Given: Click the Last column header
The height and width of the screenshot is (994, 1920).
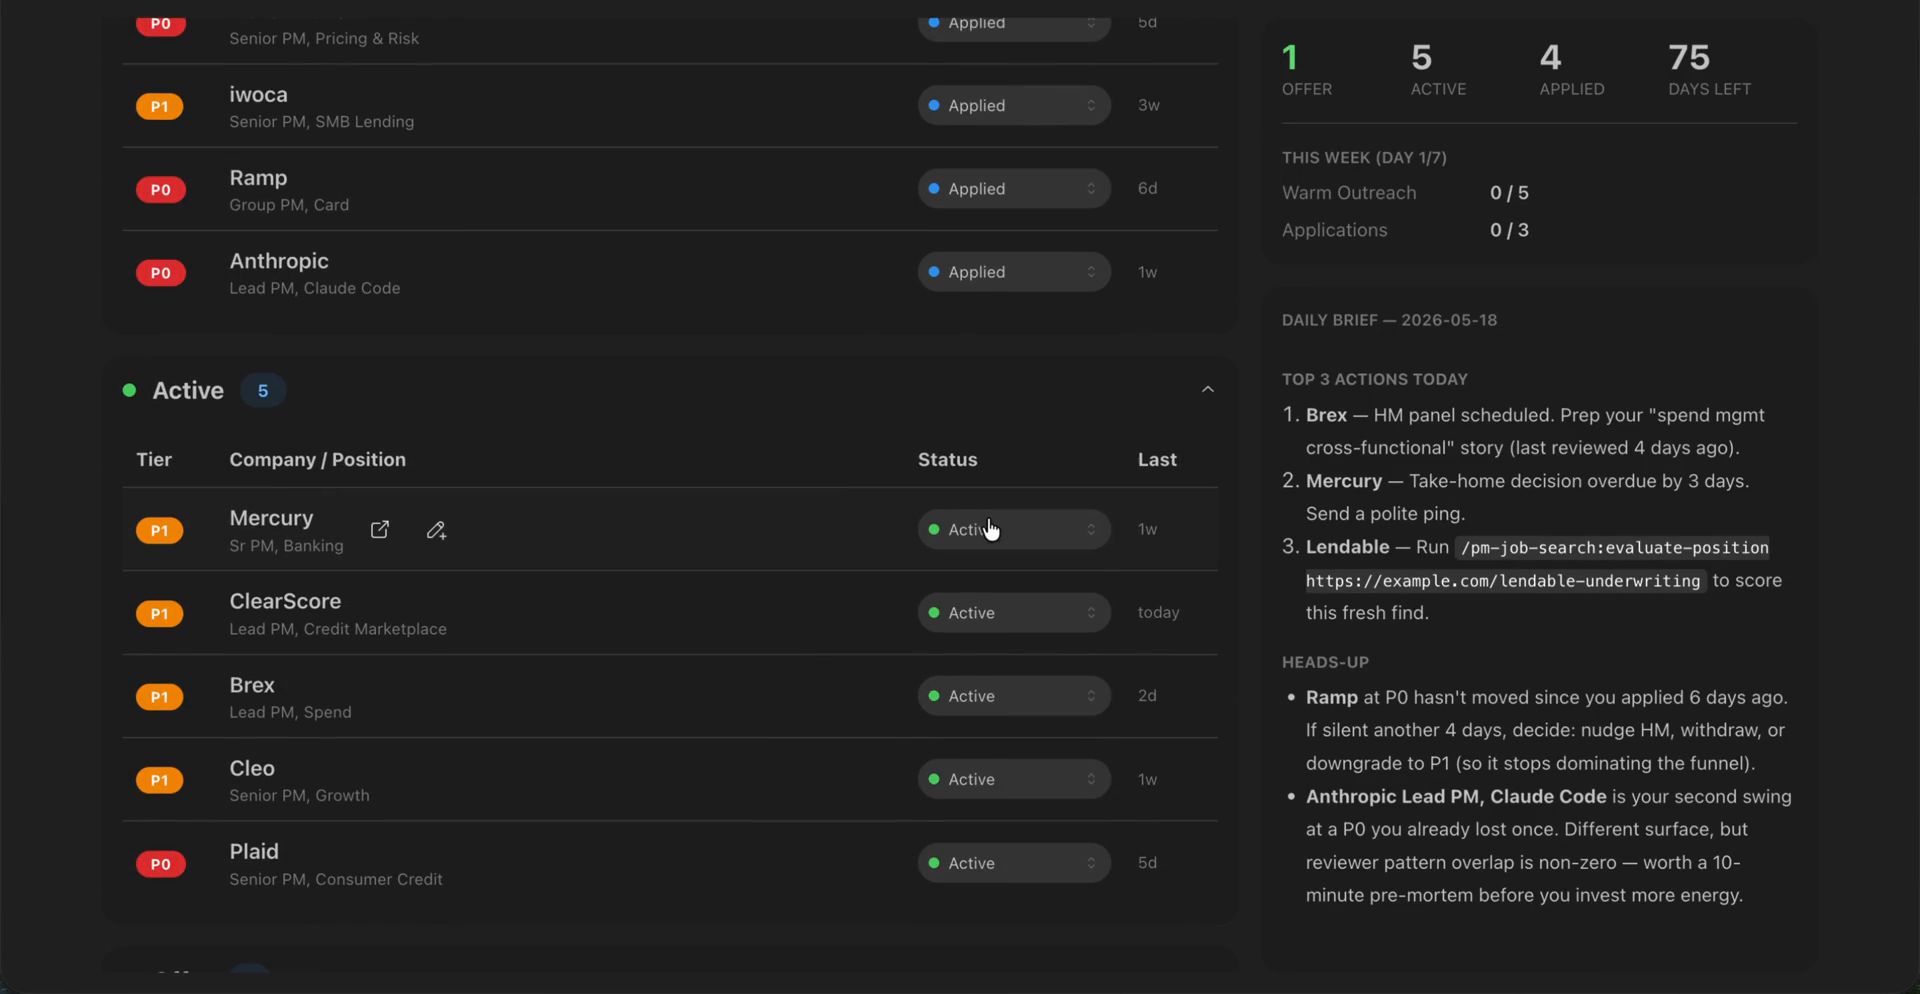Looking at the screenshot, I should 1157,460.
